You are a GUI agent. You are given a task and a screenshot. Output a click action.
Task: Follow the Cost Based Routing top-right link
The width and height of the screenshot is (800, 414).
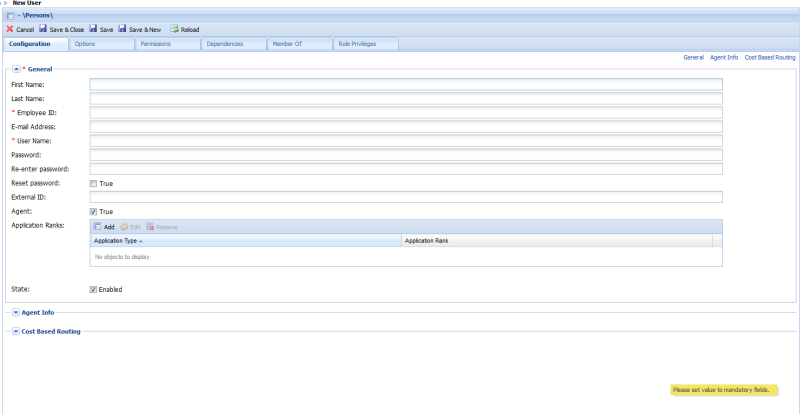click(770, 58)
